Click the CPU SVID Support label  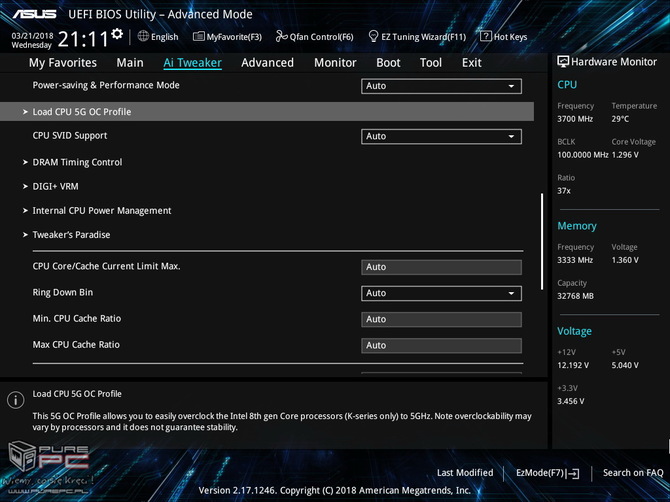(70, 136)
